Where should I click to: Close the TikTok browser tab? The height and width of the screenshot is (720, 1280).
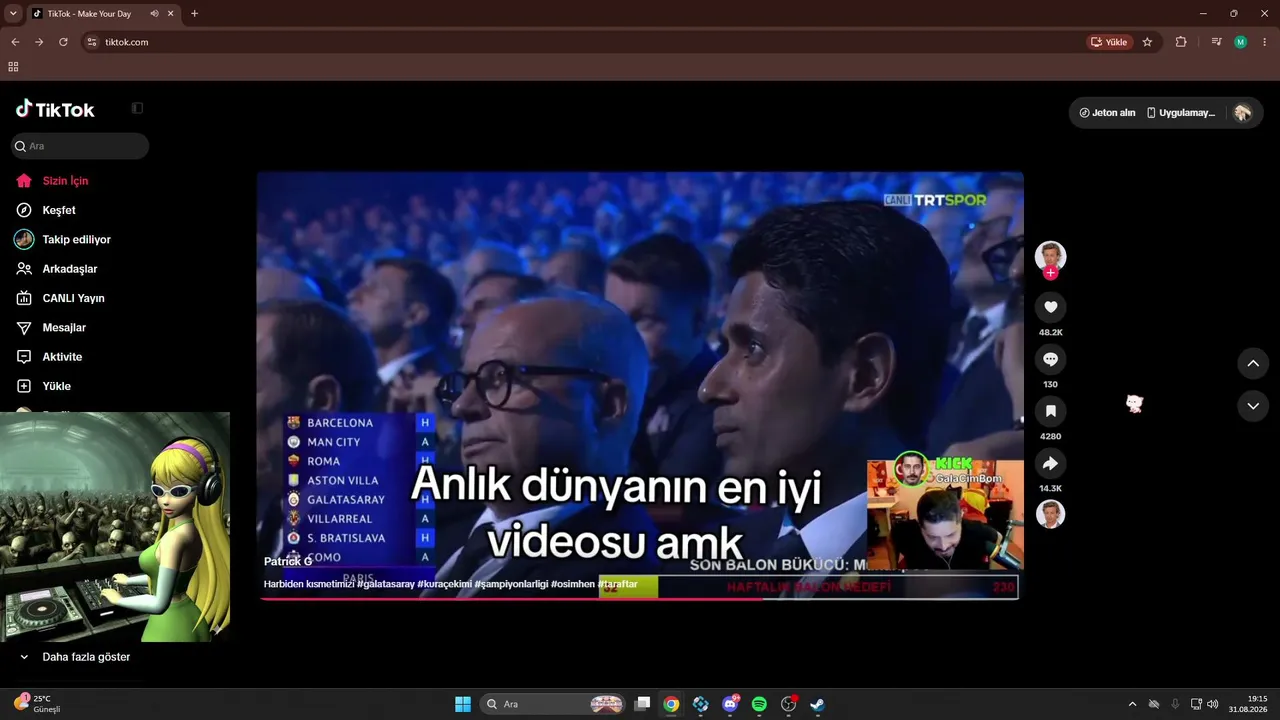(x=172, y=14)
